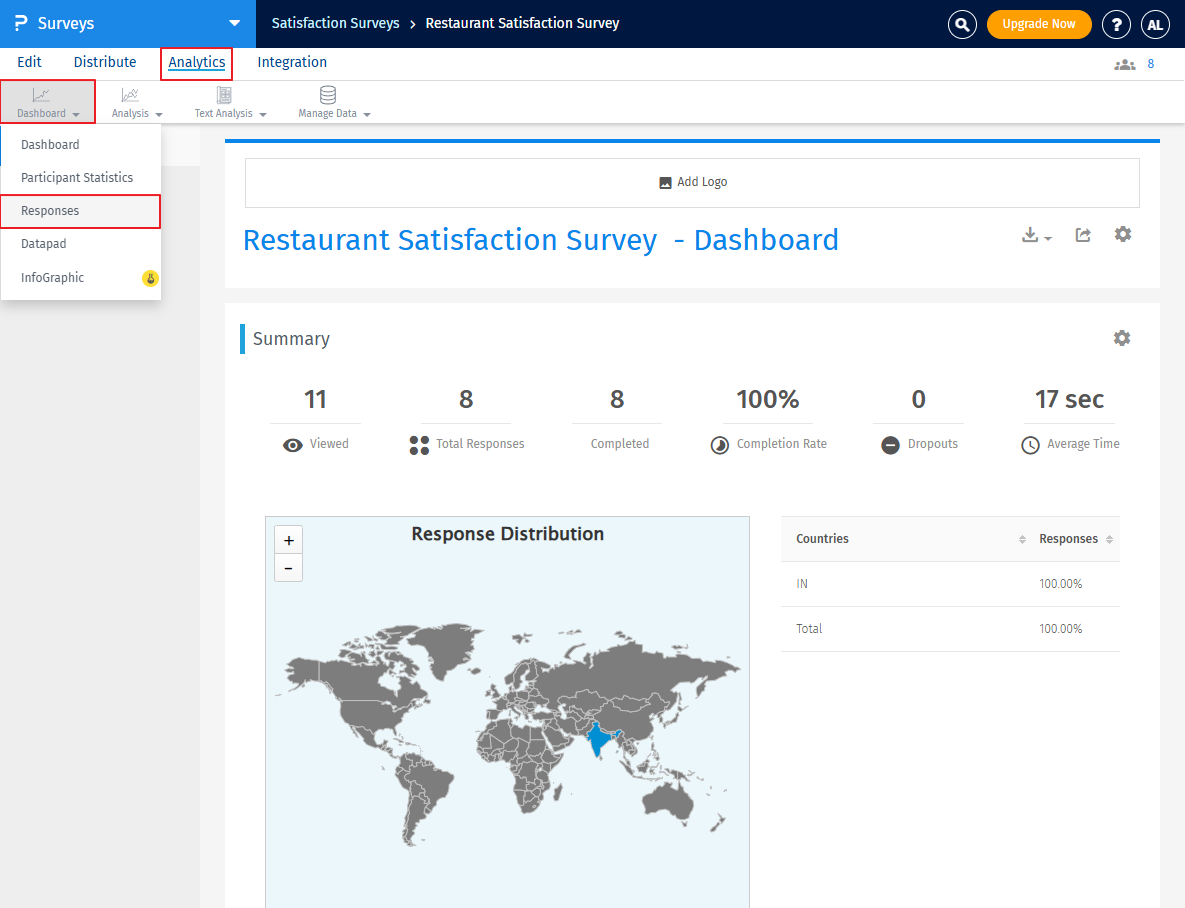Open the Summary section settings gear
Screen dimensions: 1185x908
[x=1121, y=338]
